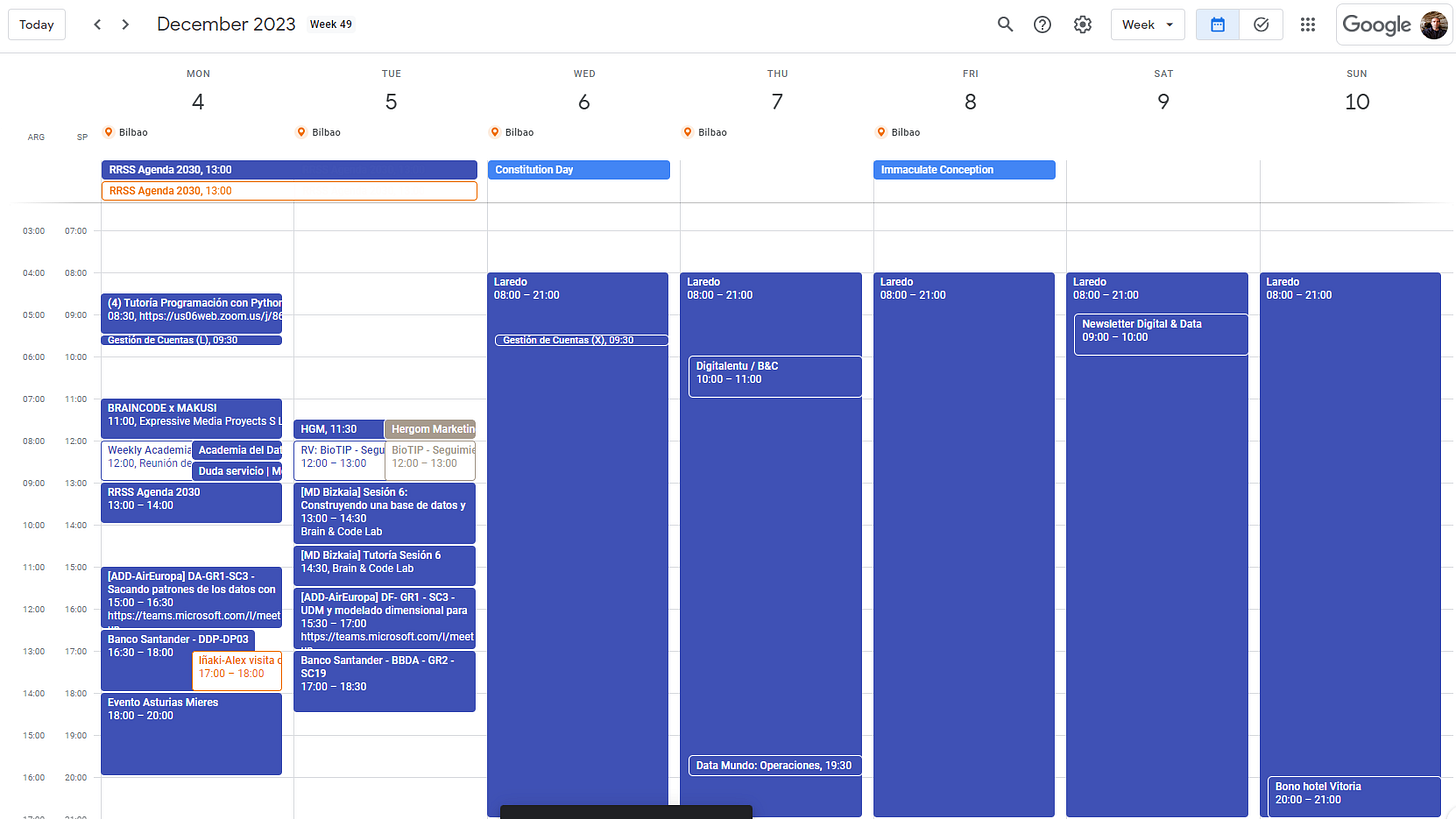This screenshot has width=1456, height=819.
Task: Go to previous week arrow
Action: 97,25
